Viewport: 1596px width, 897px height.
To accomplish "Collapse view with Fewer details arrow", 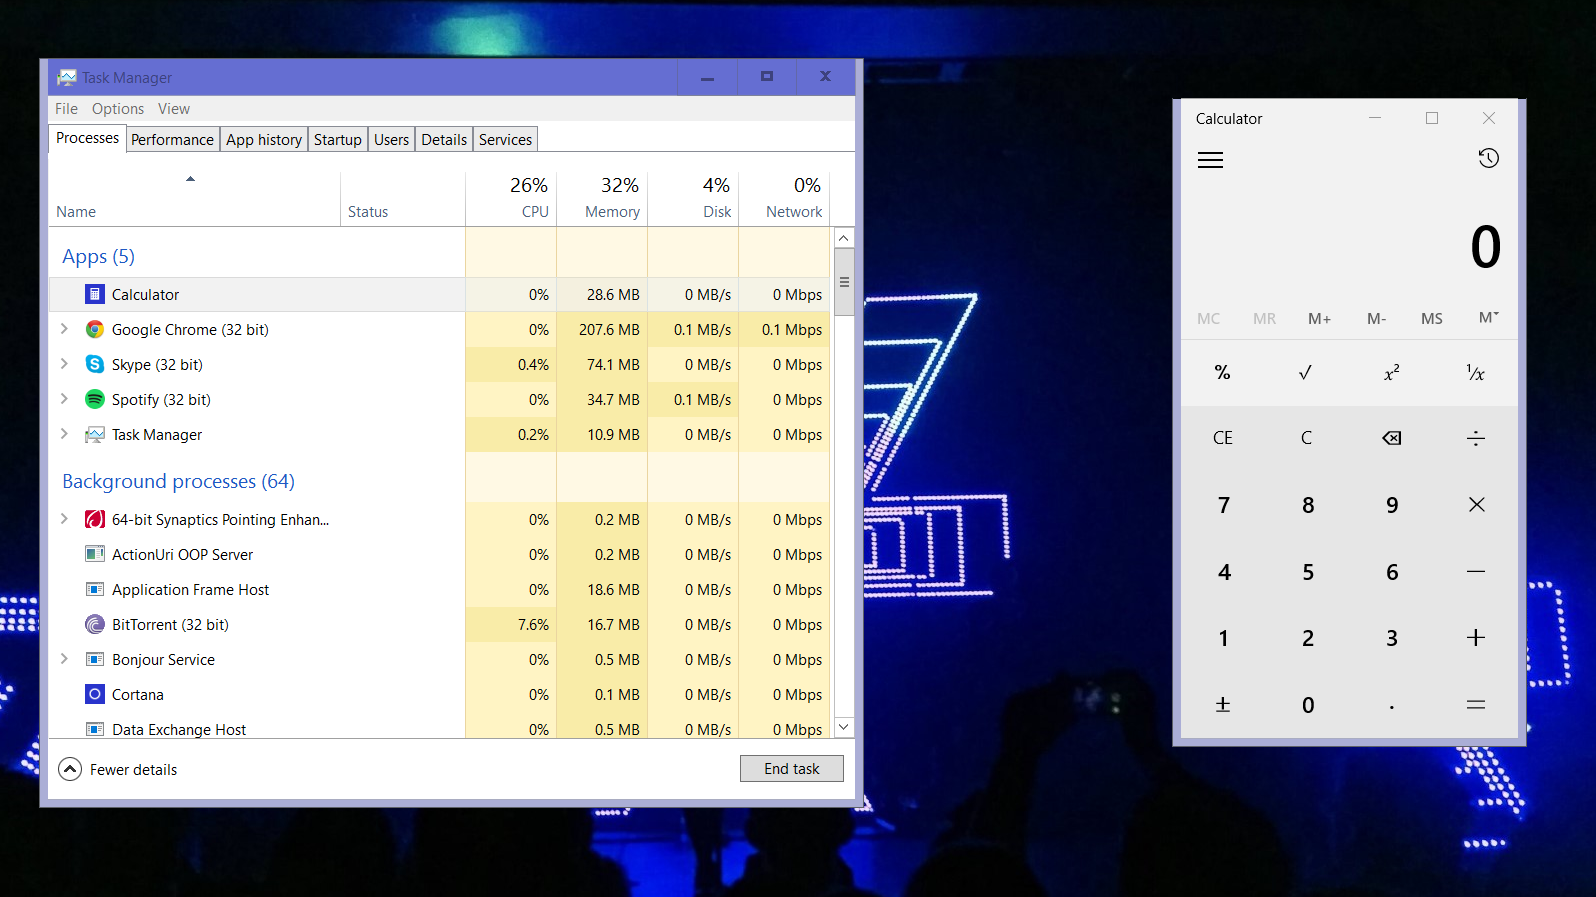I will point(70,769).
